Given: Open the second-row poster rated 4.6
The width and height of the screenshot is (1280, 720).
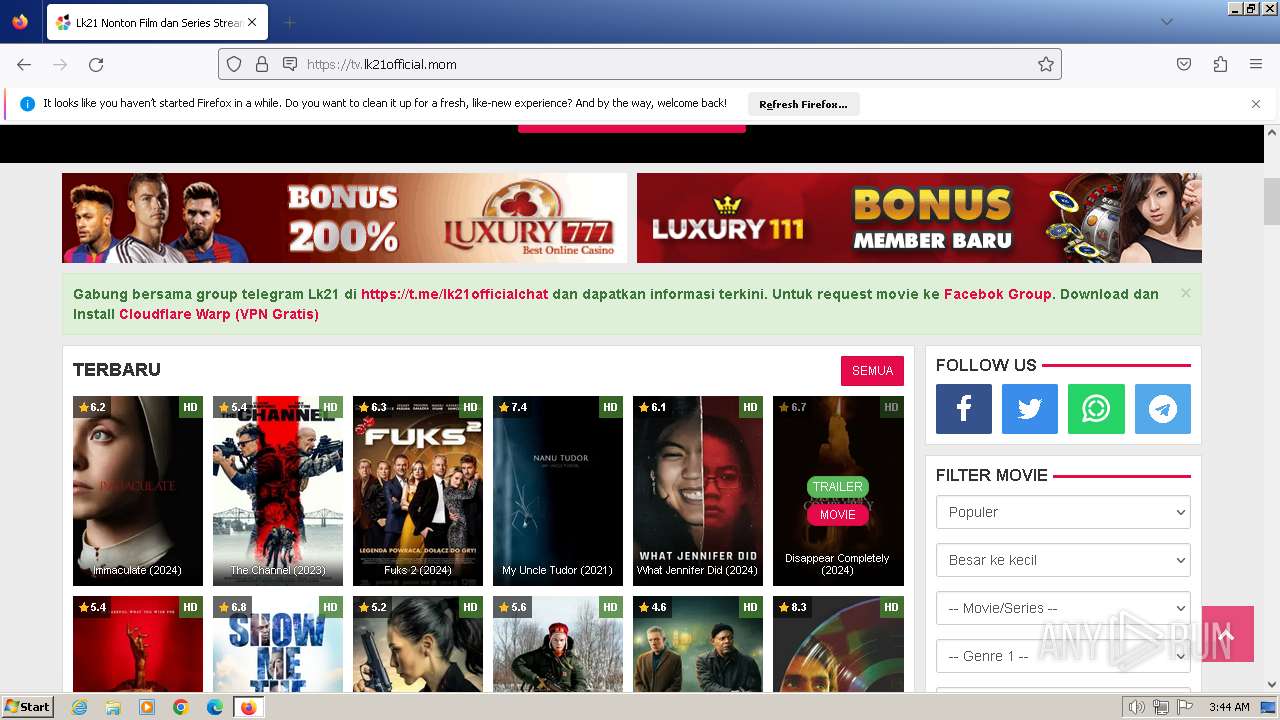Looking at the screenshot, I should 698,644.
